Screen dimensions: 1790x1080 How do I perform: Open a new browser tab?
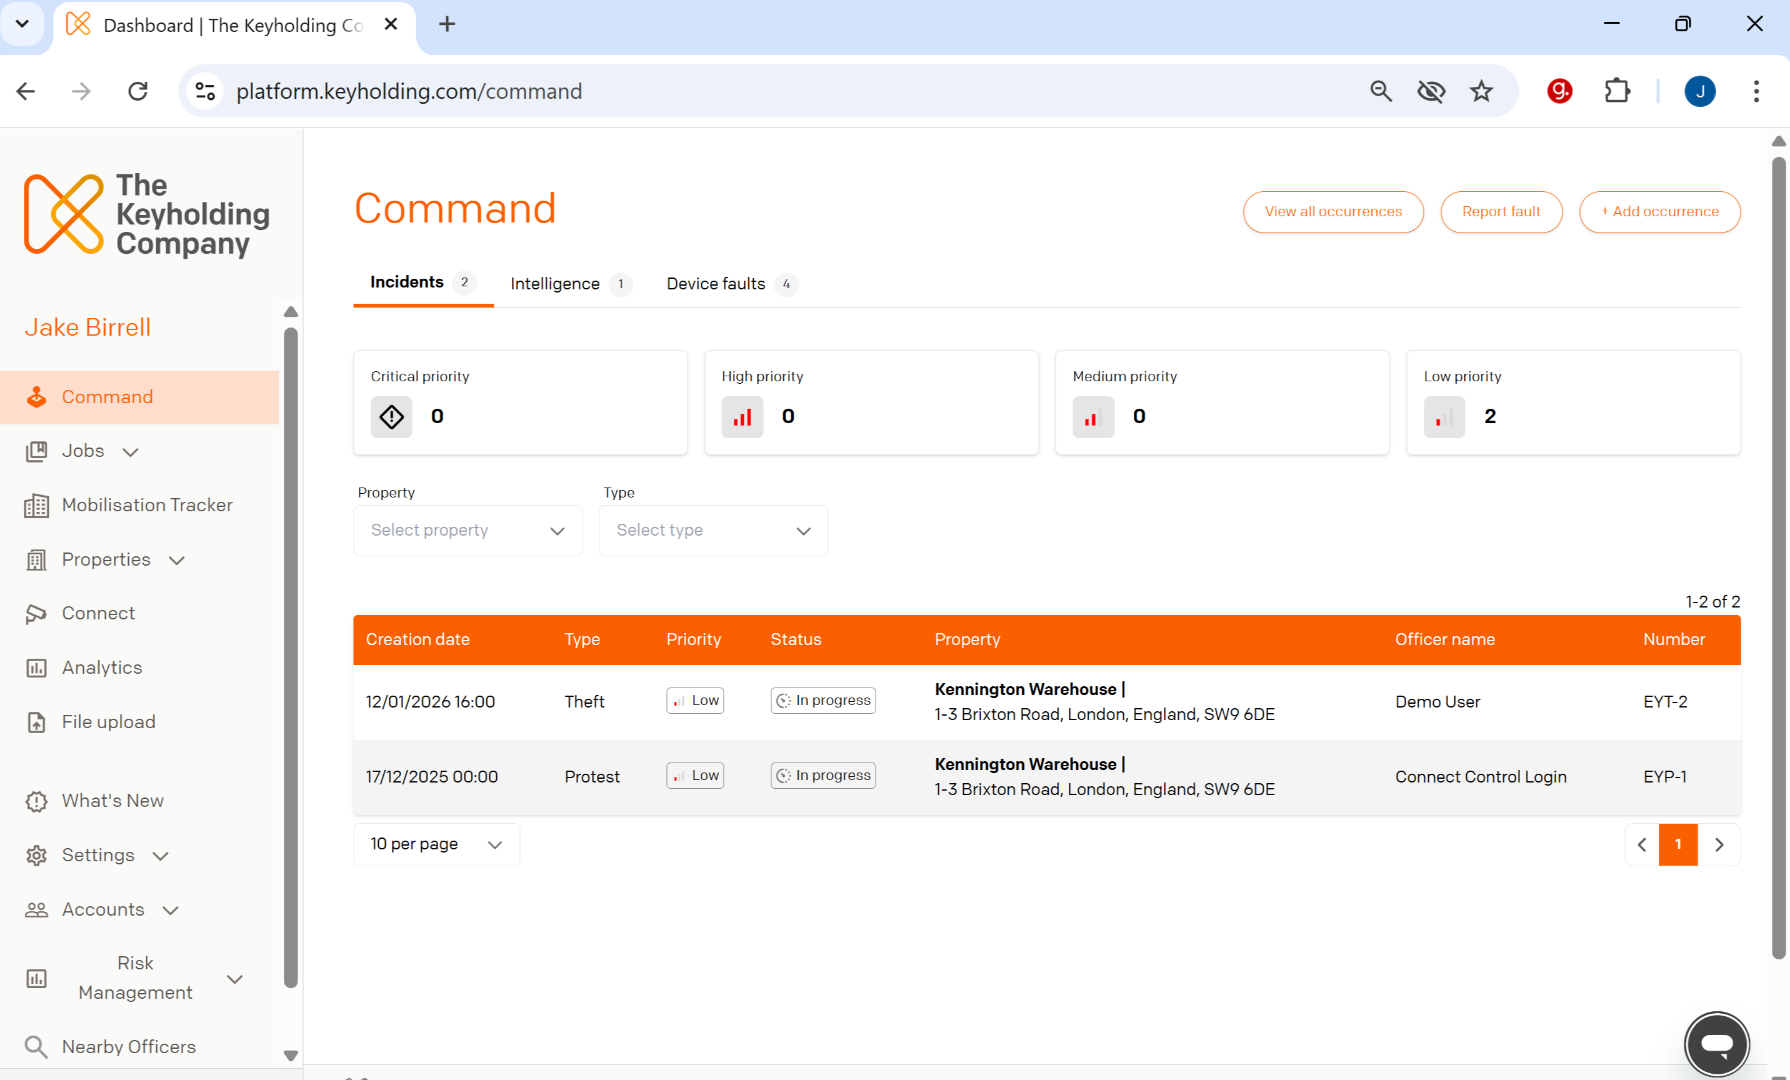click(x=447, y=24)
